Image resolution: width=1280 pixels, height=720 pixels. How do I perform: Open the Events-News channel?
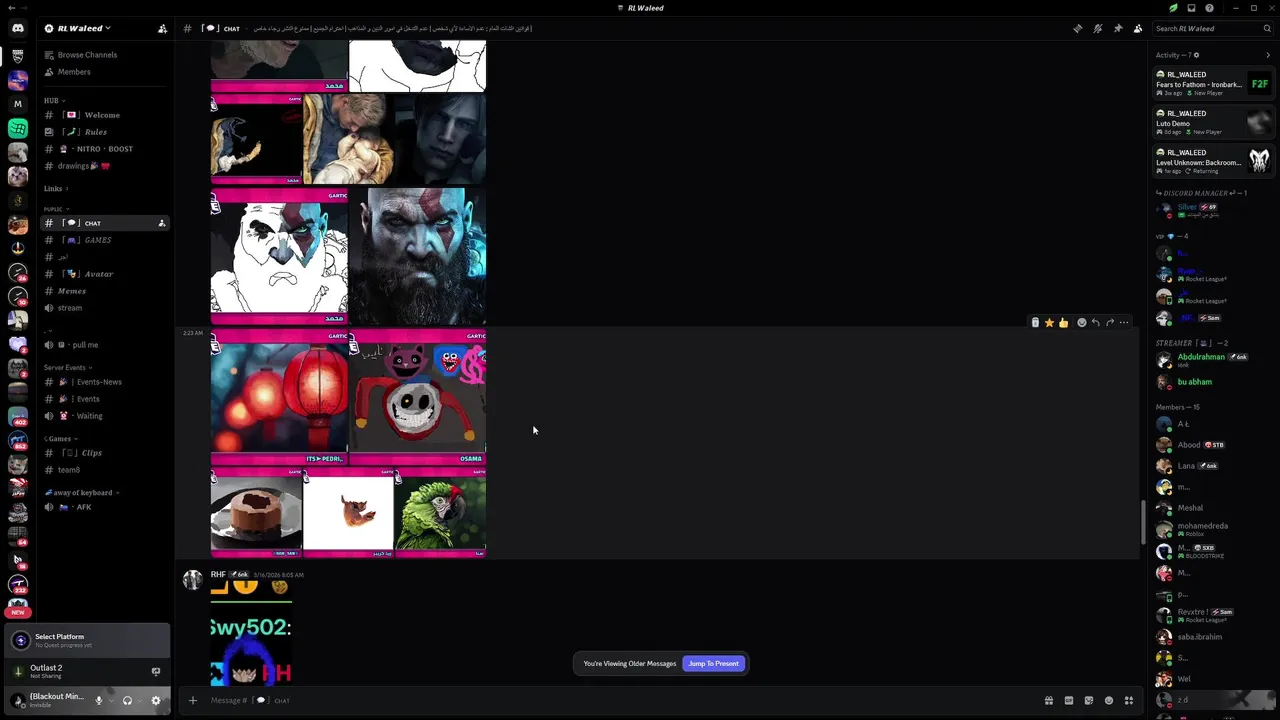pyautogui.click(x=105, y=382)
